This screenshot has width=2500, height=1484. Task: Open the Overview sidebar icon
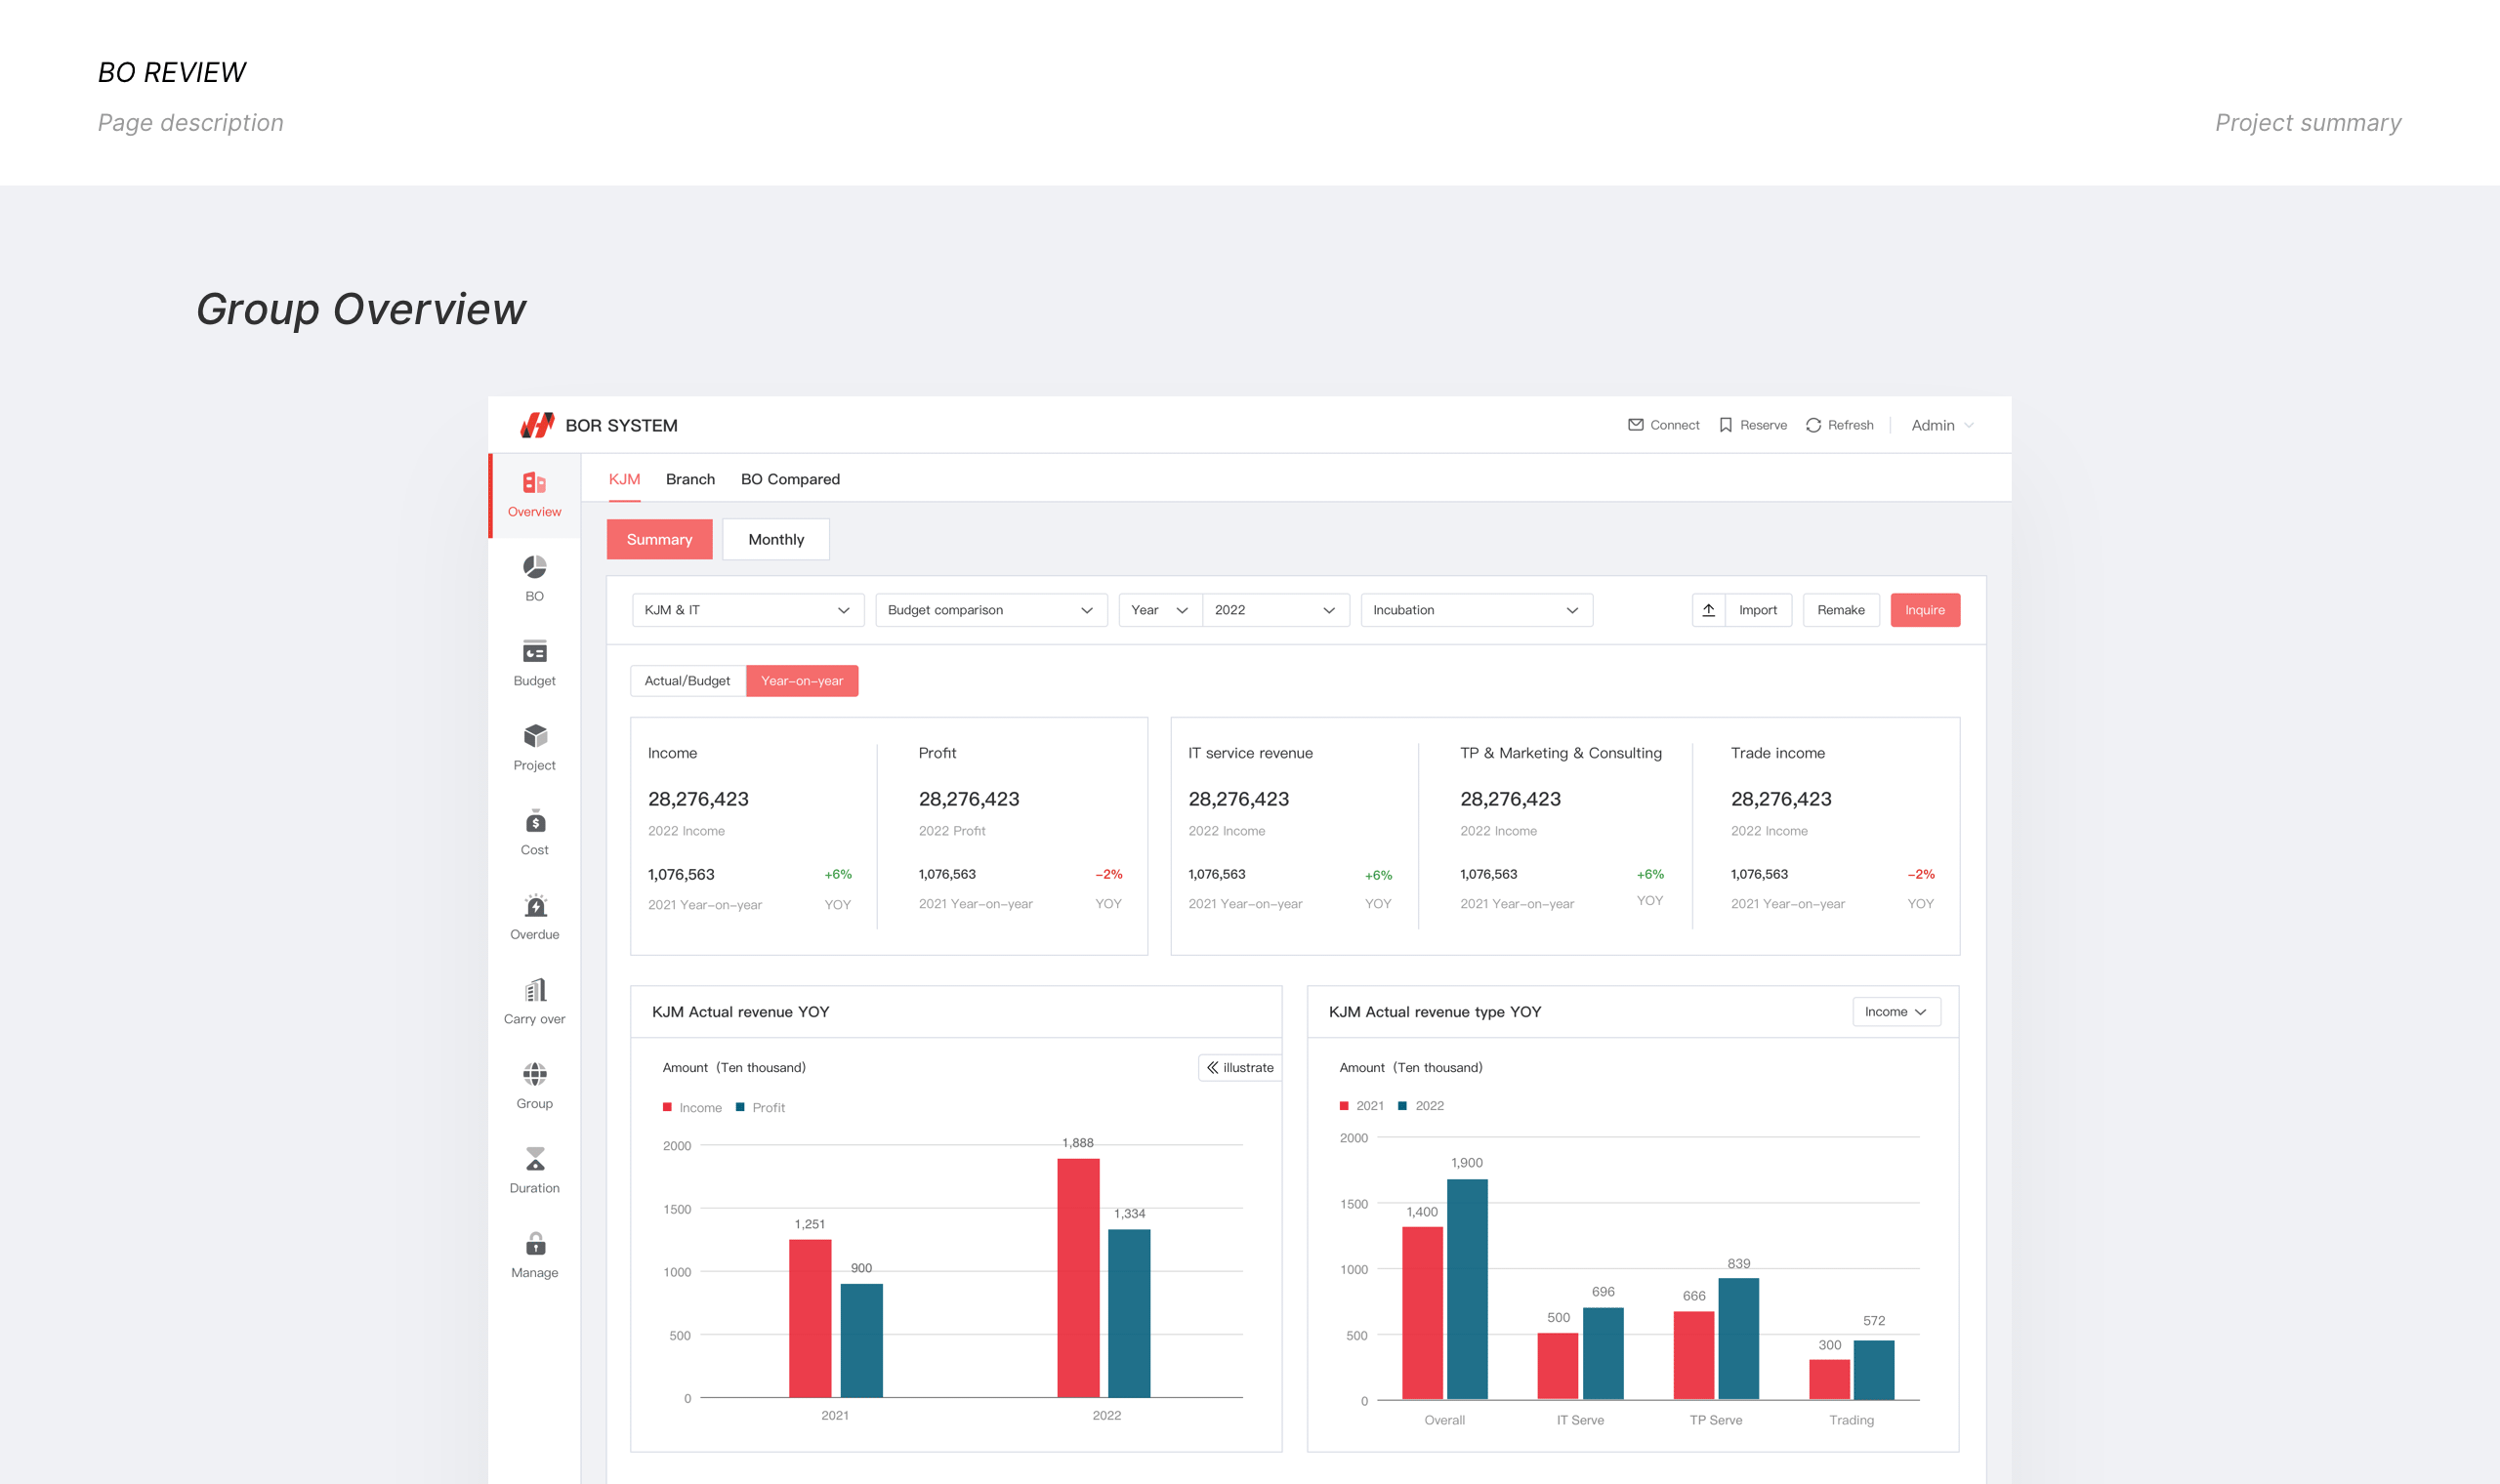(534, 483)
